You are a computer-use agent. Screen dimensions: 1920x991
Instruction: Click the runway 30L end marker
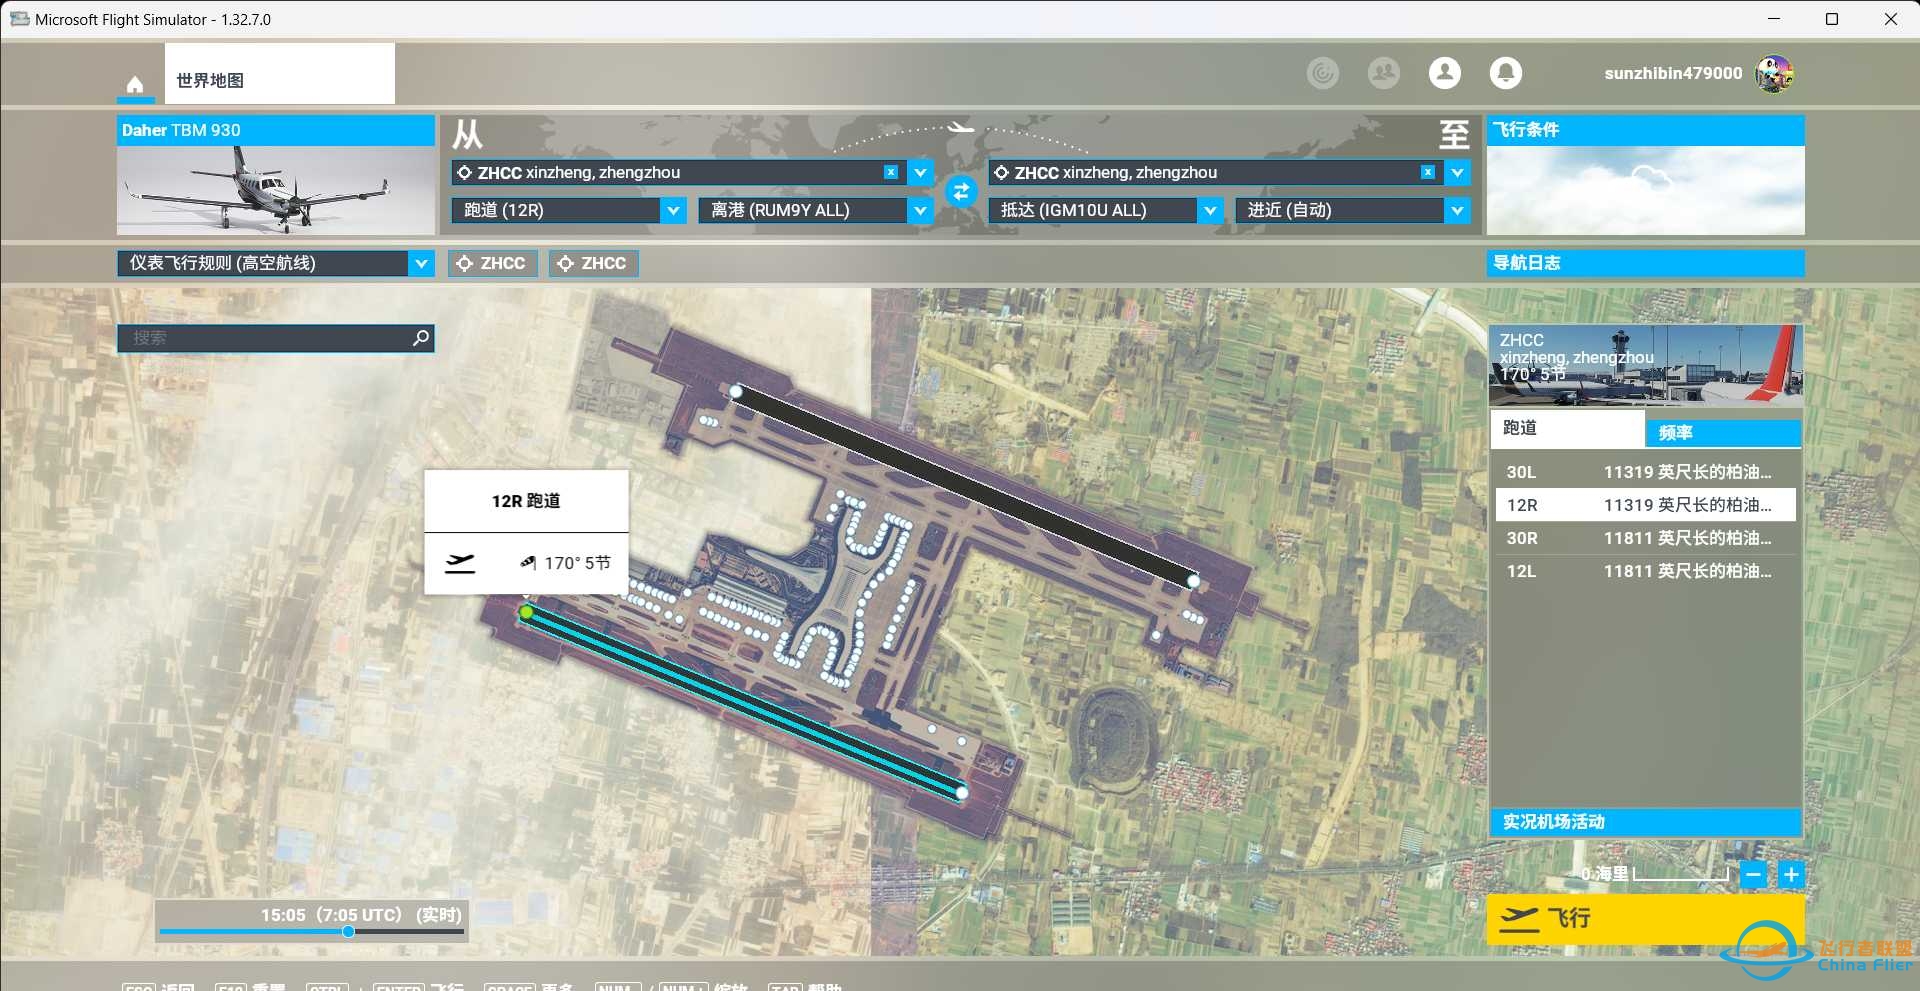click(962, 793)
